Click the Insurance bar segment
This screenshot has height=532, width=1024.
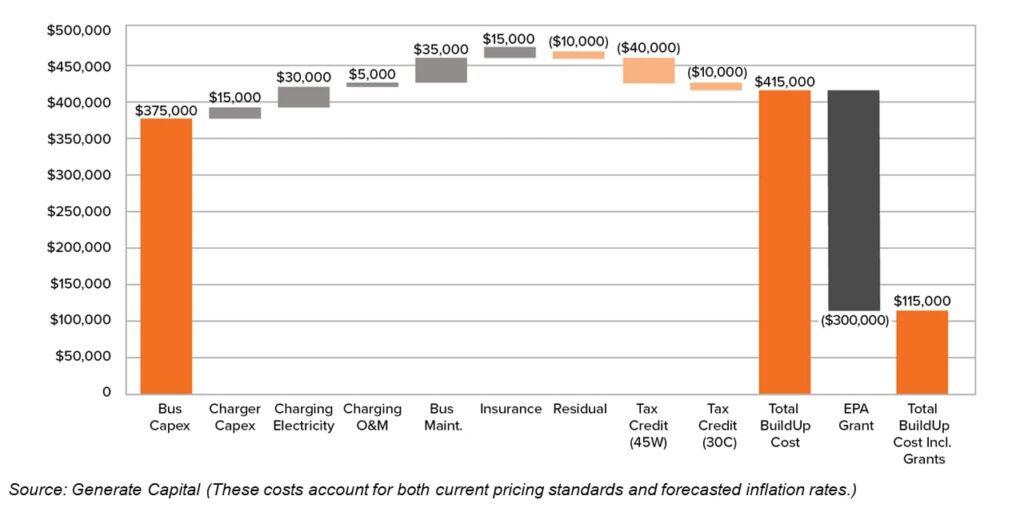509,52
